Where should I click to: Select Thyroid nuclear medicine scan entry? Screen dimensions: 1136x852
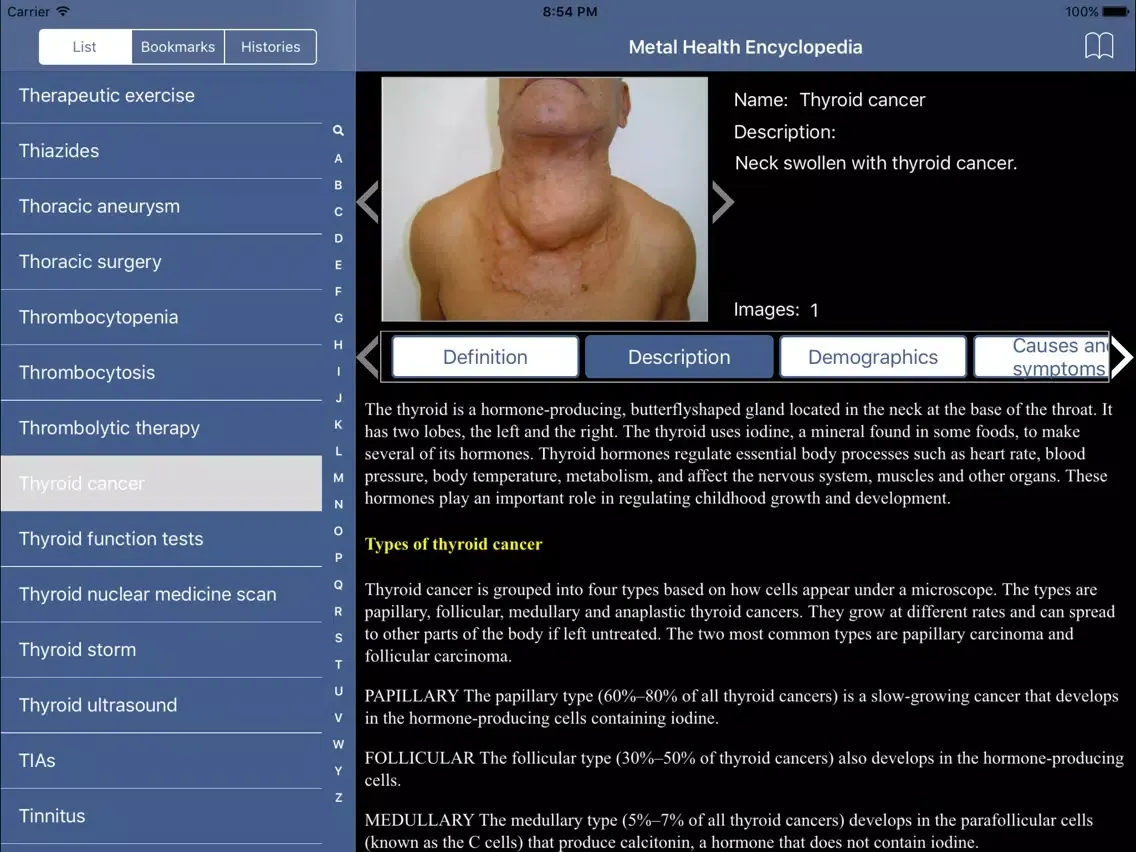pyautogui.click(x=162, y=594)
